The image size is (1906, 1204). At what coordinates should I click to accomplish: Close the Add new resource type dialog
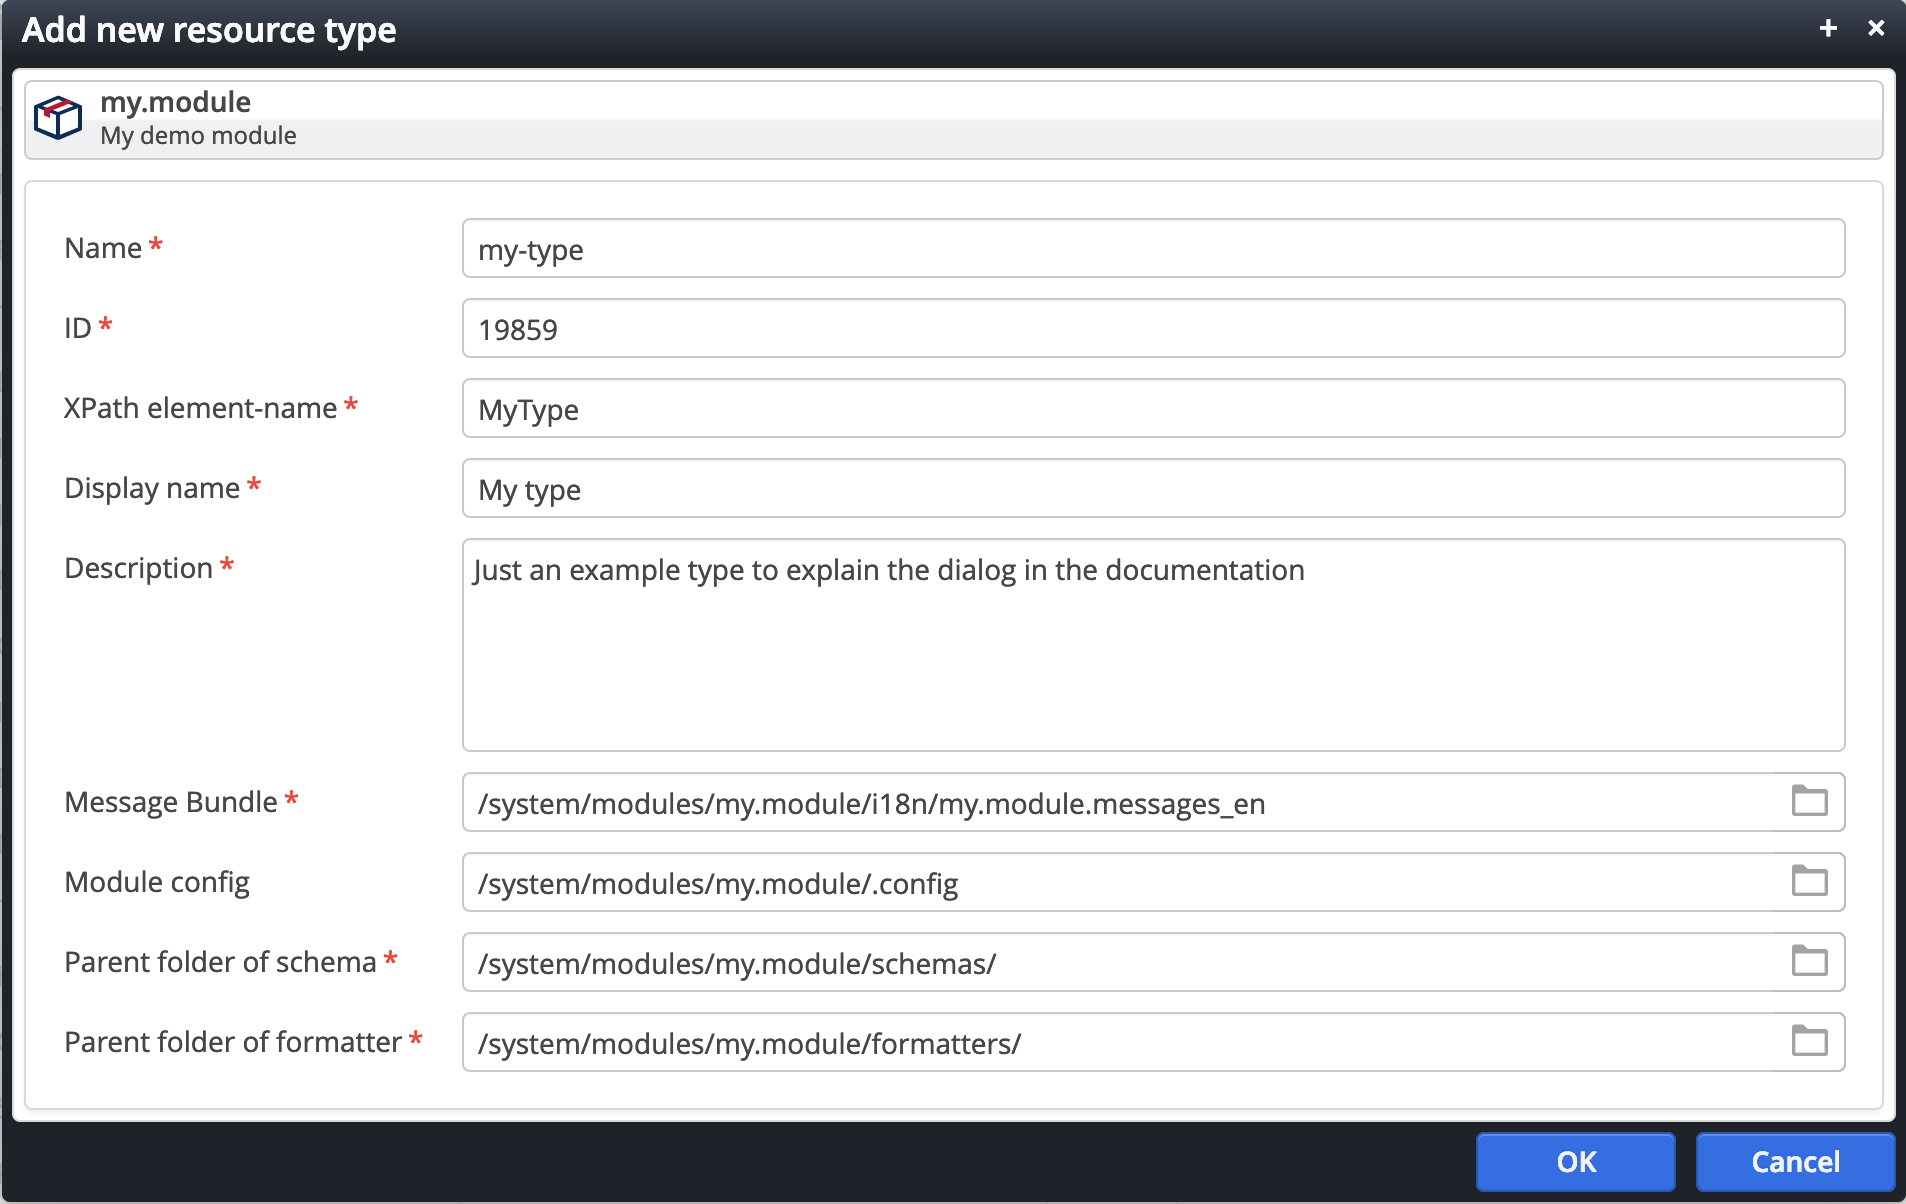click(x=1876, y=28)
